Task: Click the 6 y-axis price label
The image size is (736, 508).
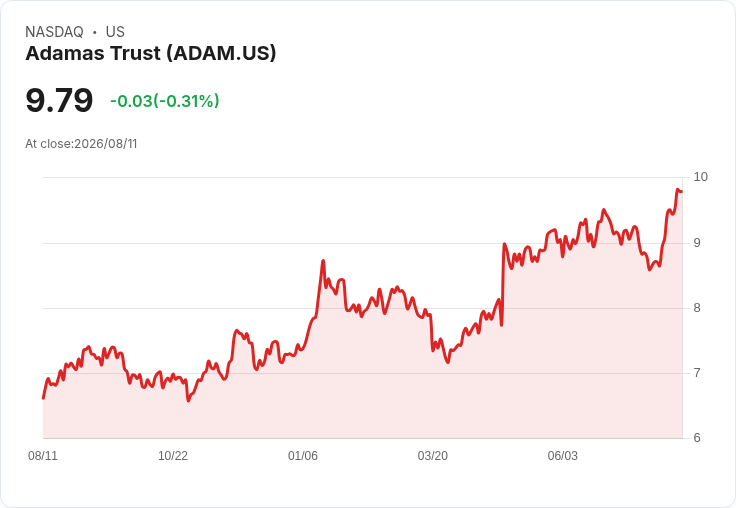Action: [x=697, y=438]
